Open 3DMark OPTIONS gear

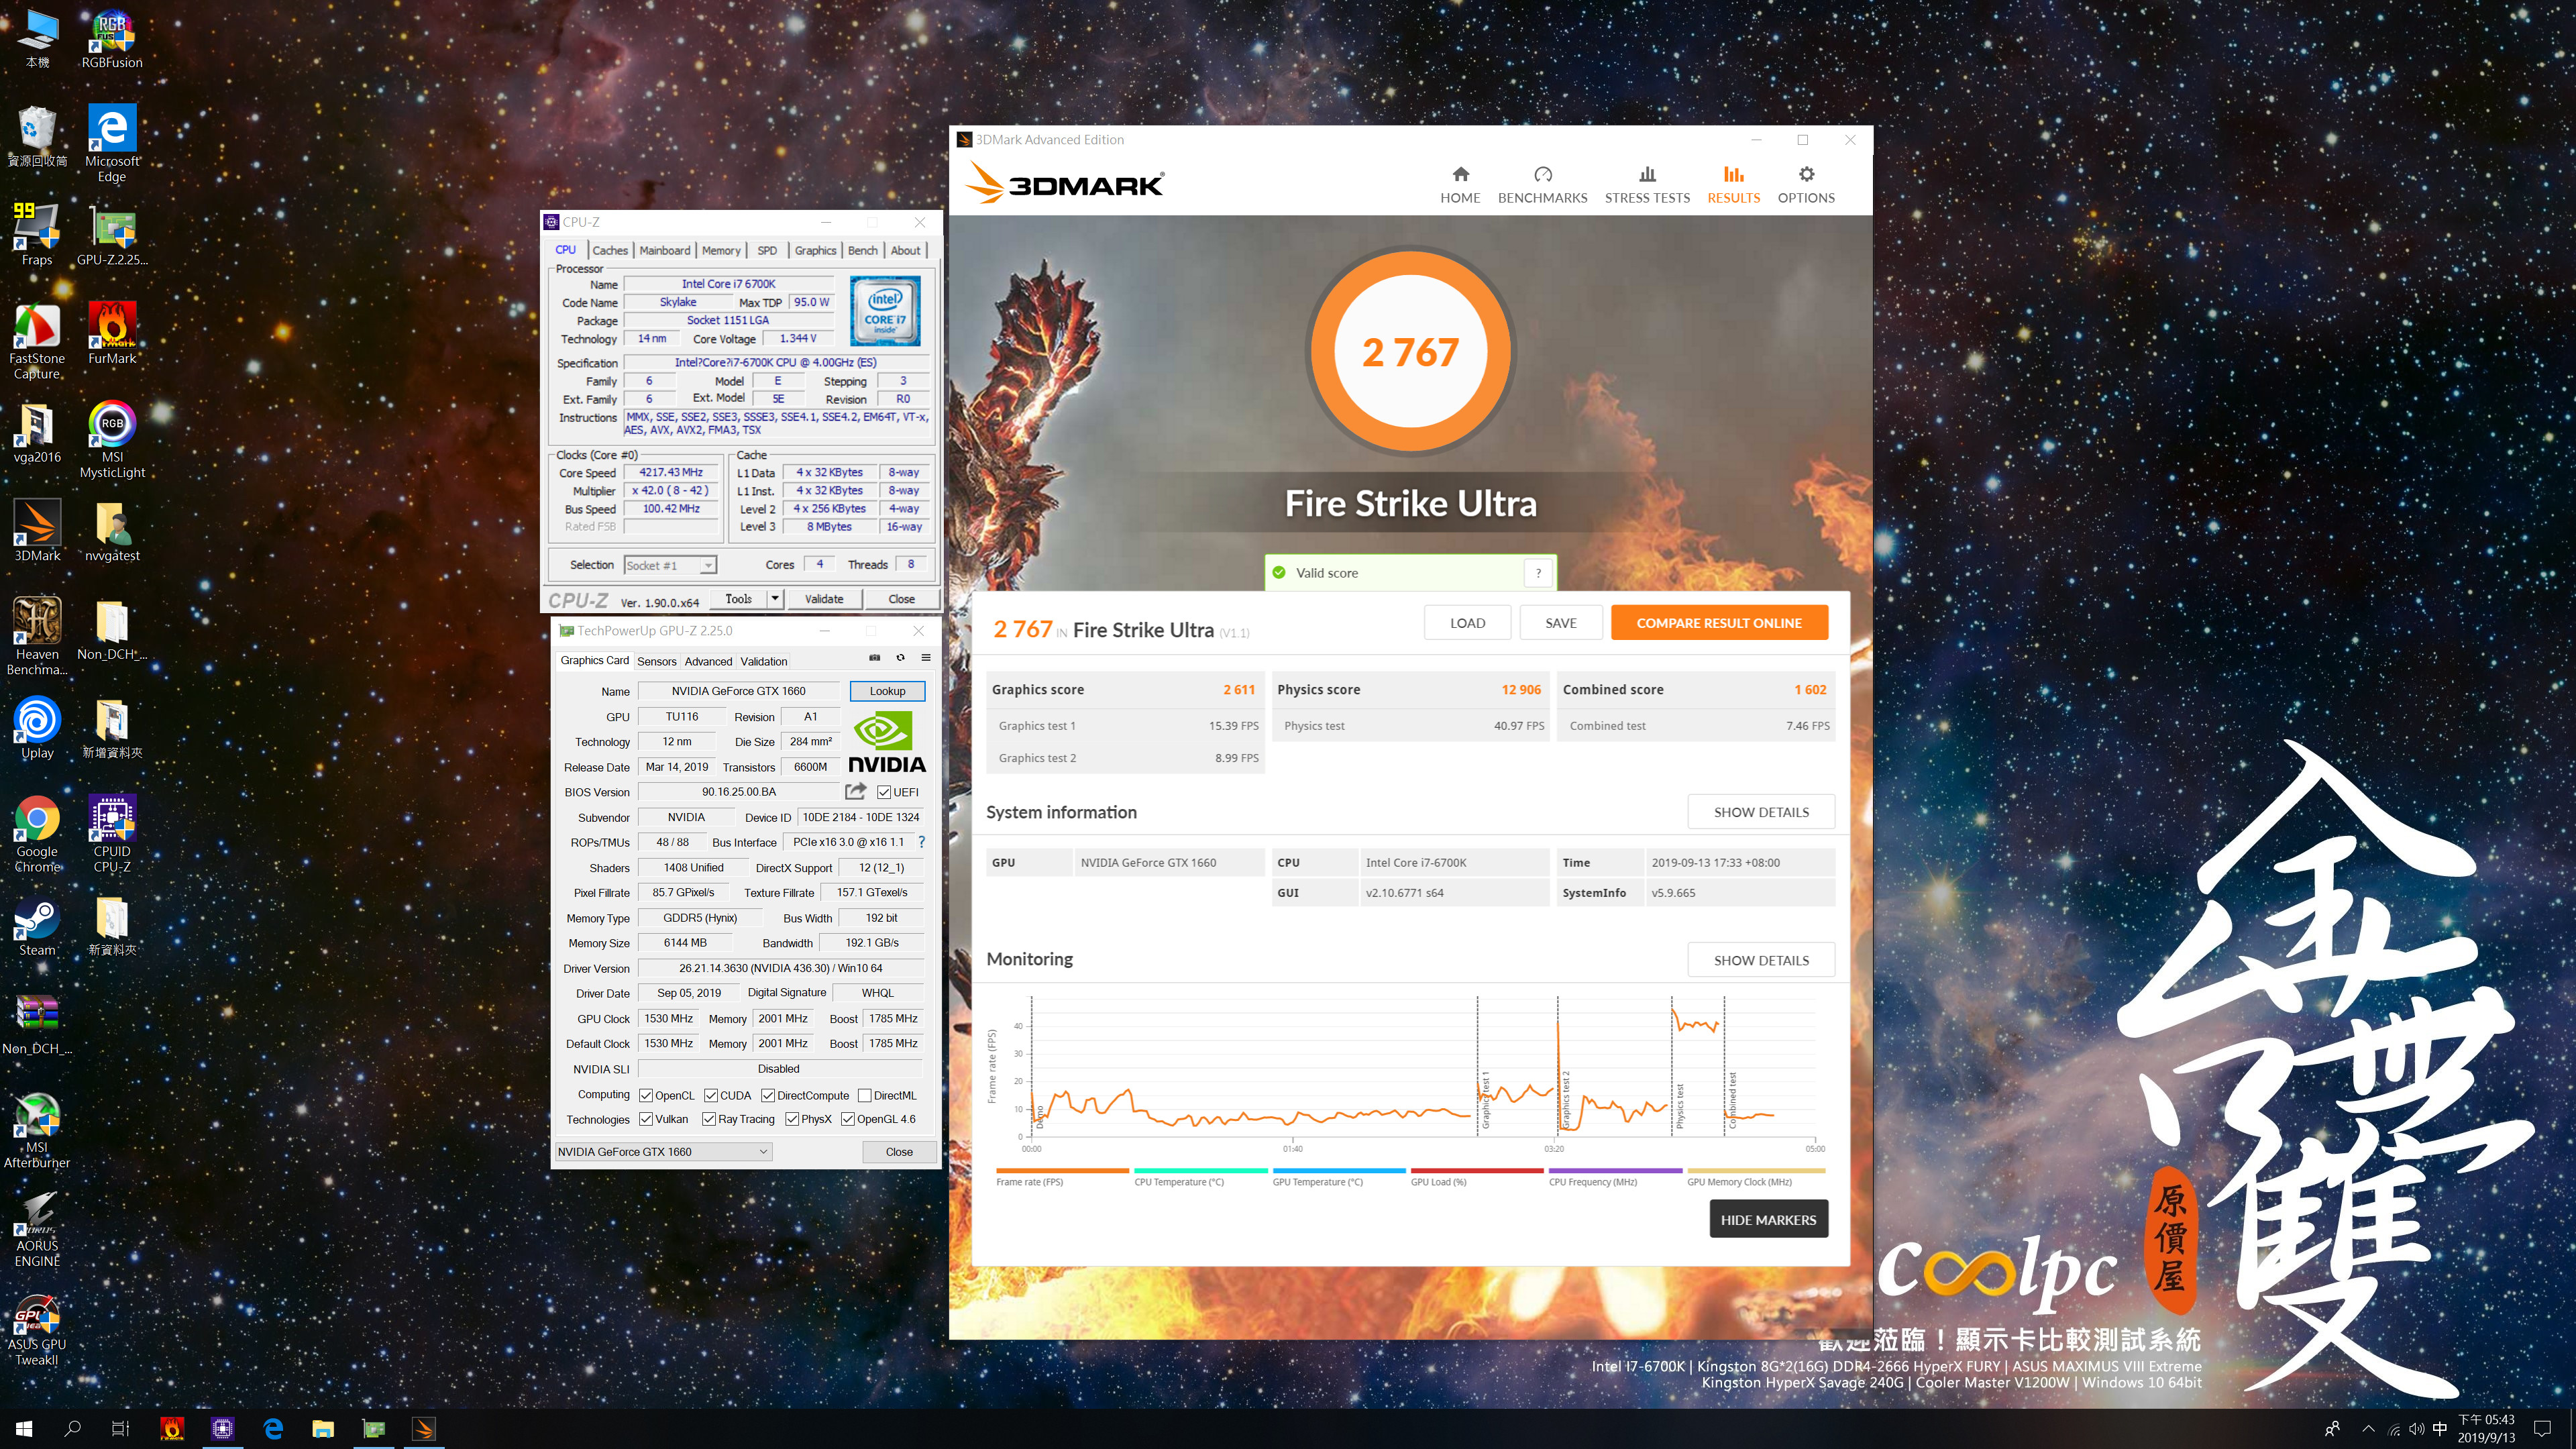[x=1806, y=185]
